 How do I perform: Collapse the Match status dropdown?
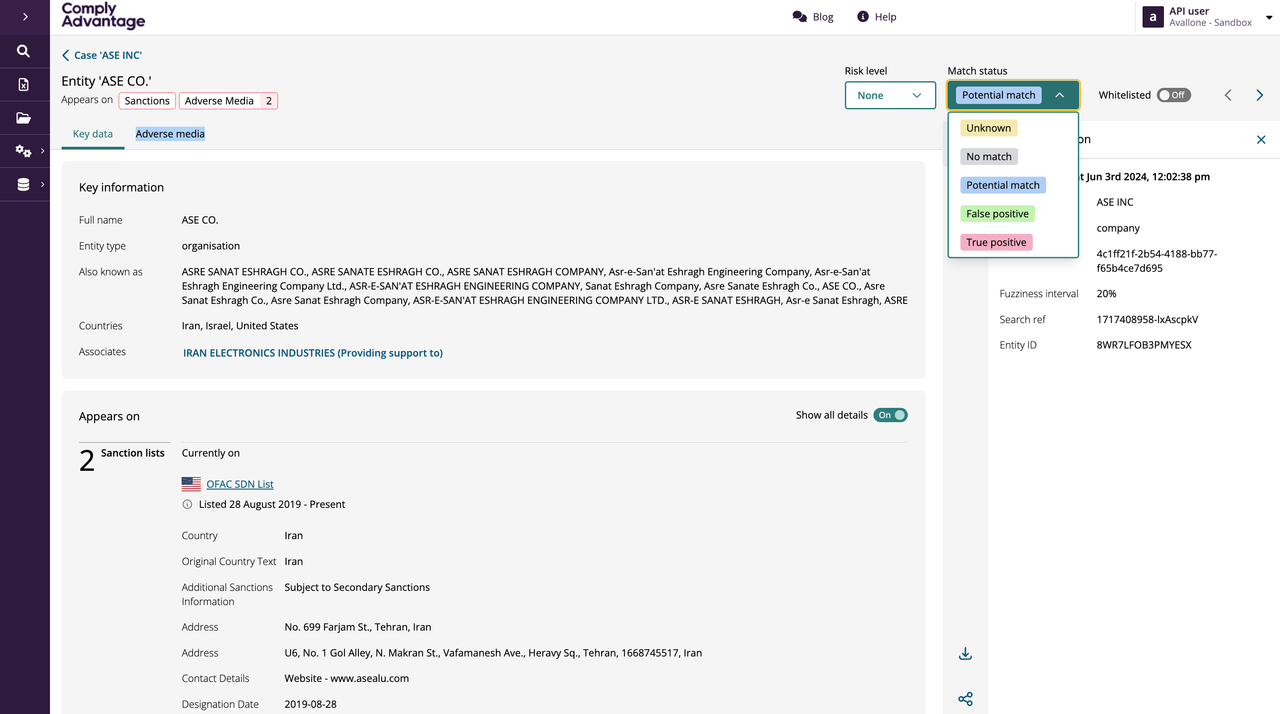pyautogui.click(x=1013, y=95)
